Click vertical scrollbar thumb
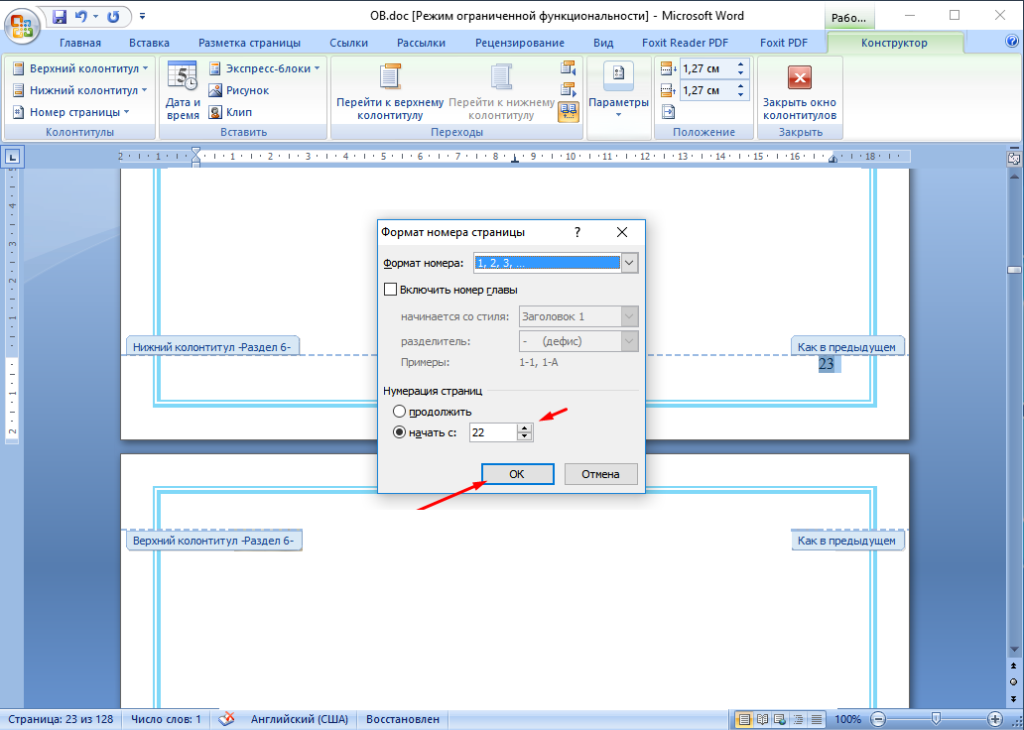 coord(1014,270)
